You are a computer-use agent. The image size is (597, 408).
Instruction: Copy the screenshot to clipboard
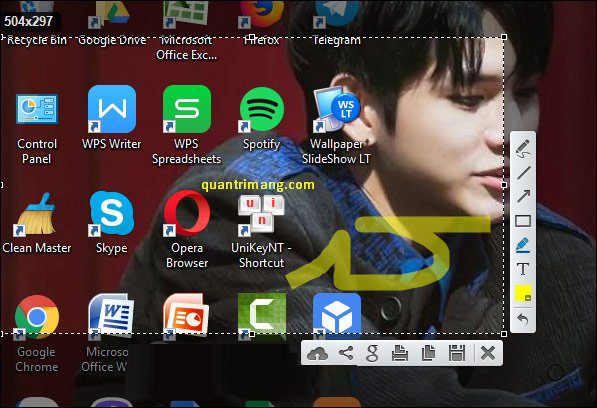[428, 353]
